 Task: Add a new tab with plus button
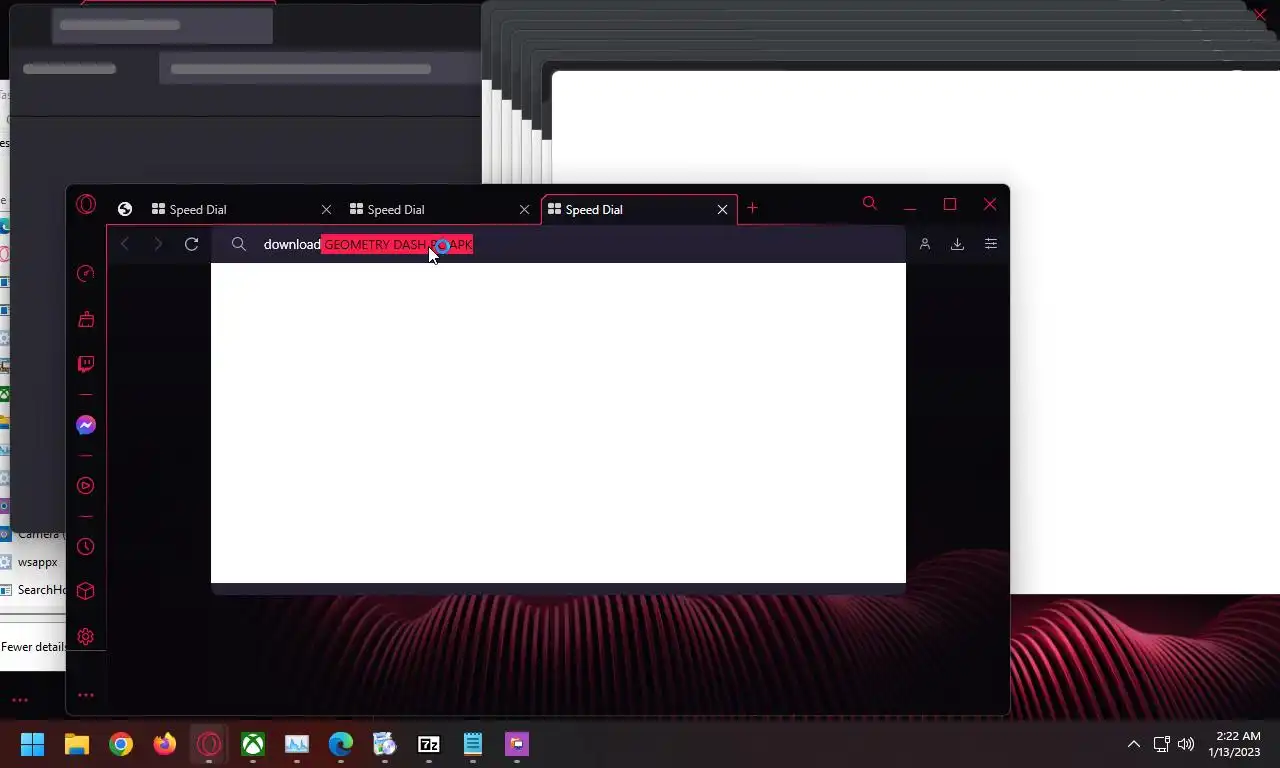point(752,208)
